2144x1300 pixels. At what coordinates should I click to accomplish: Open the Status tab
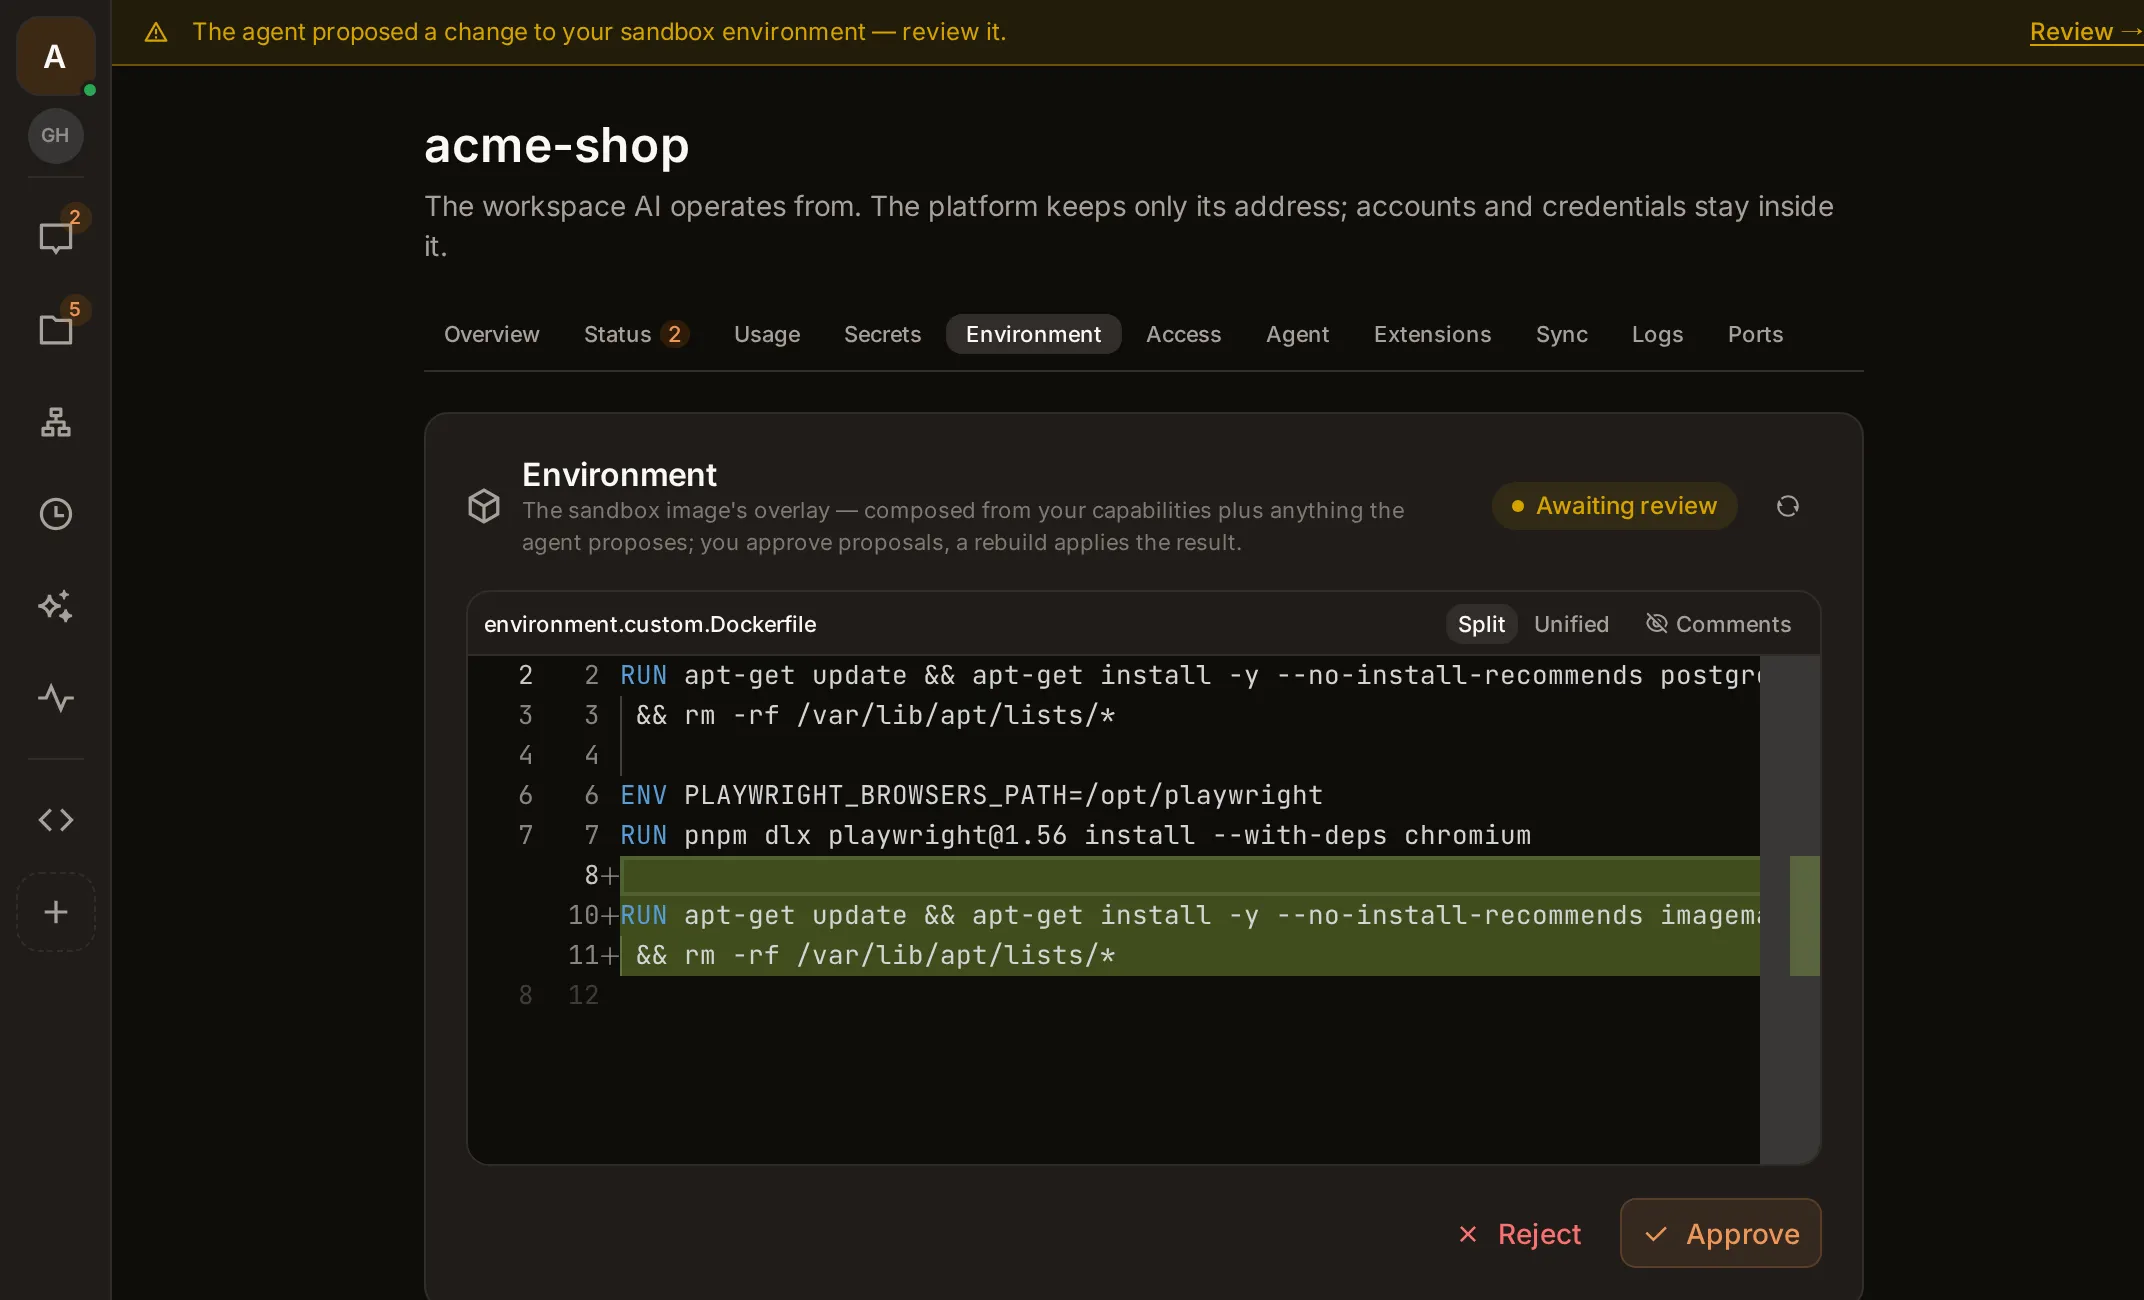coord(636,334)
